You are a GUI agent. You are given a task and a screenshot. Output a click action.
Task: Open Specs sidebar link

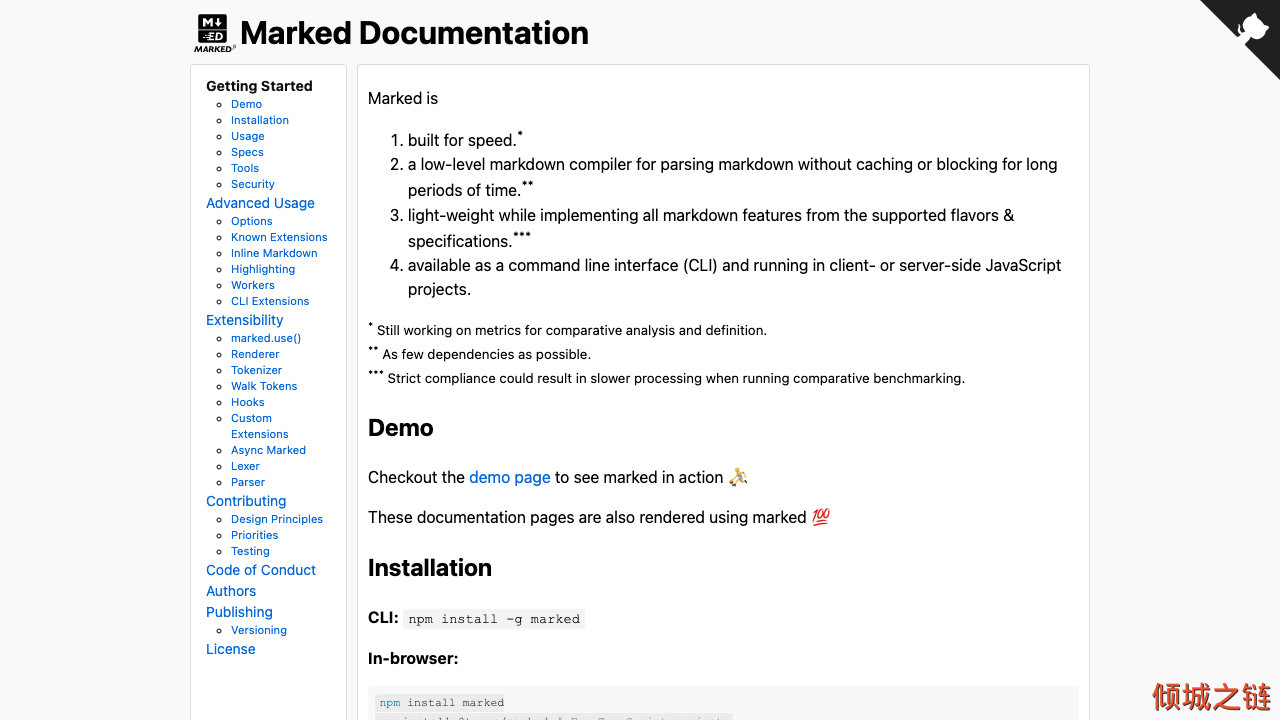tap(247, 152)
